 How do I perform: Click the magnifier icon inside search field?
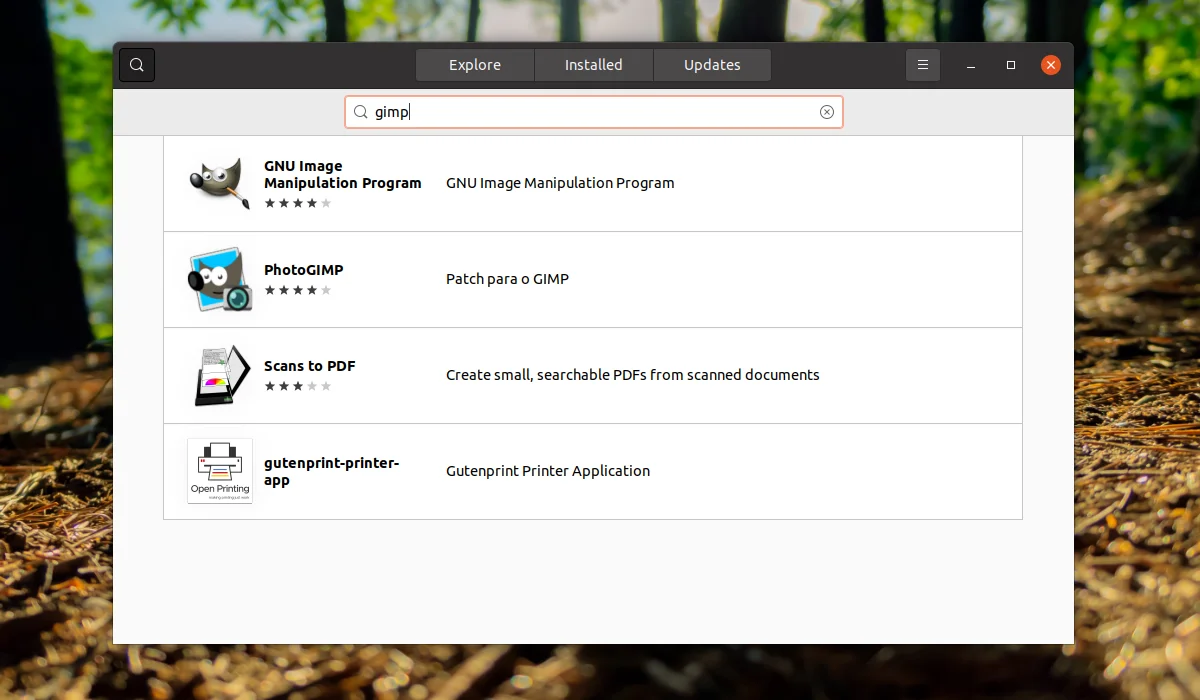pos(361,112)
